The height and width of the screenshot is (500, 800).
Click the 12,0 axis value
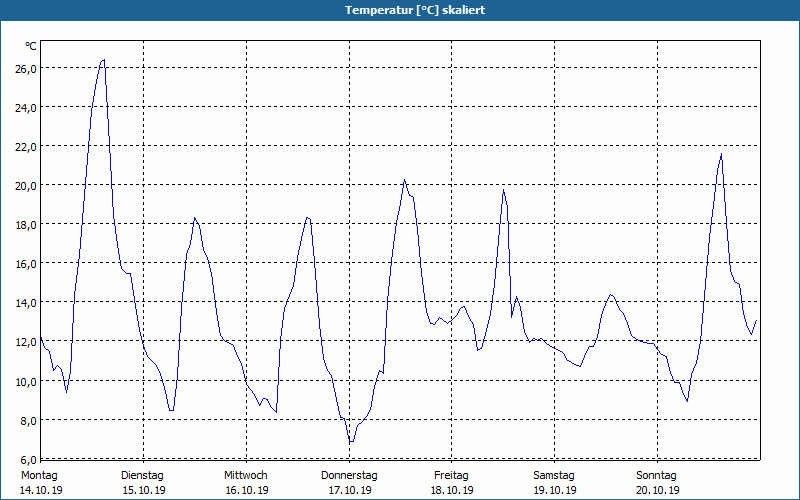pos(26,342)
